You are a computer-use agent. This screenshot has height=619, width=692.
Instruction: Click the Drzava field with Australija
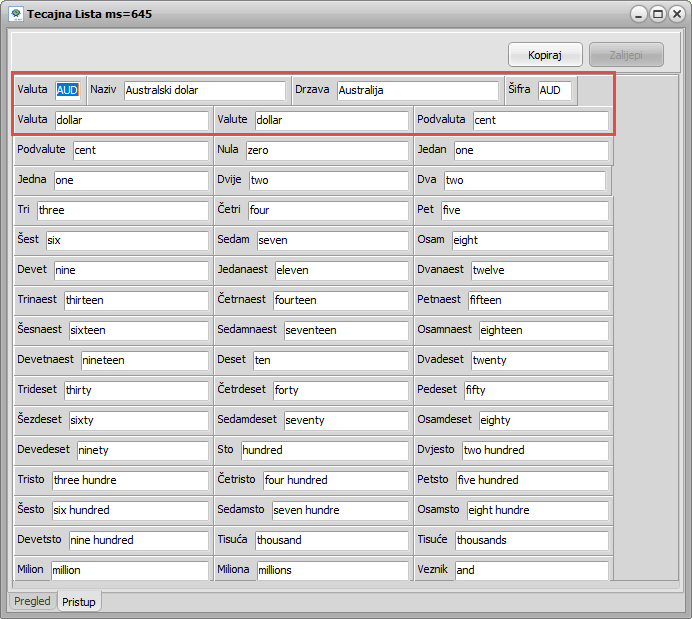[x=417, y=90]
